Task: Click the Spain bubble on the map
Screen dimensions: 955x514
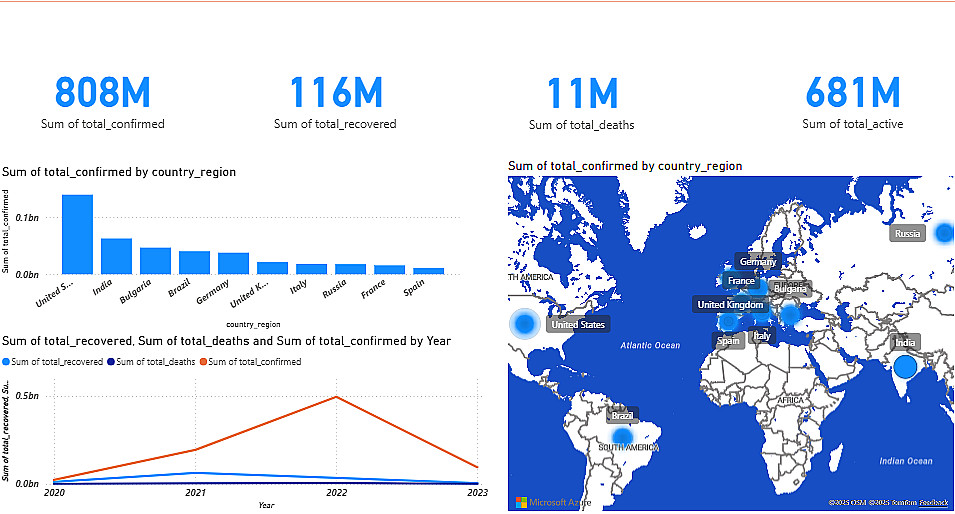Action: (x=728, y=321)
